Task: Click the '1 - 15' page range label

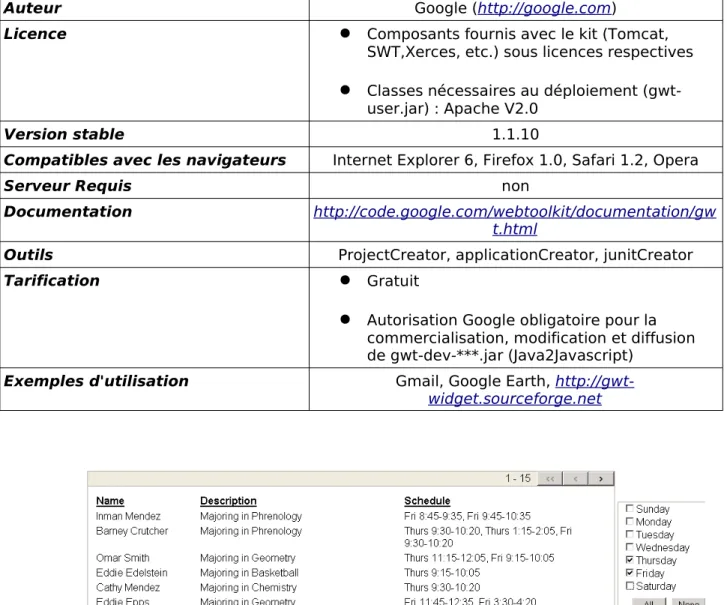Action: point(518,478)
